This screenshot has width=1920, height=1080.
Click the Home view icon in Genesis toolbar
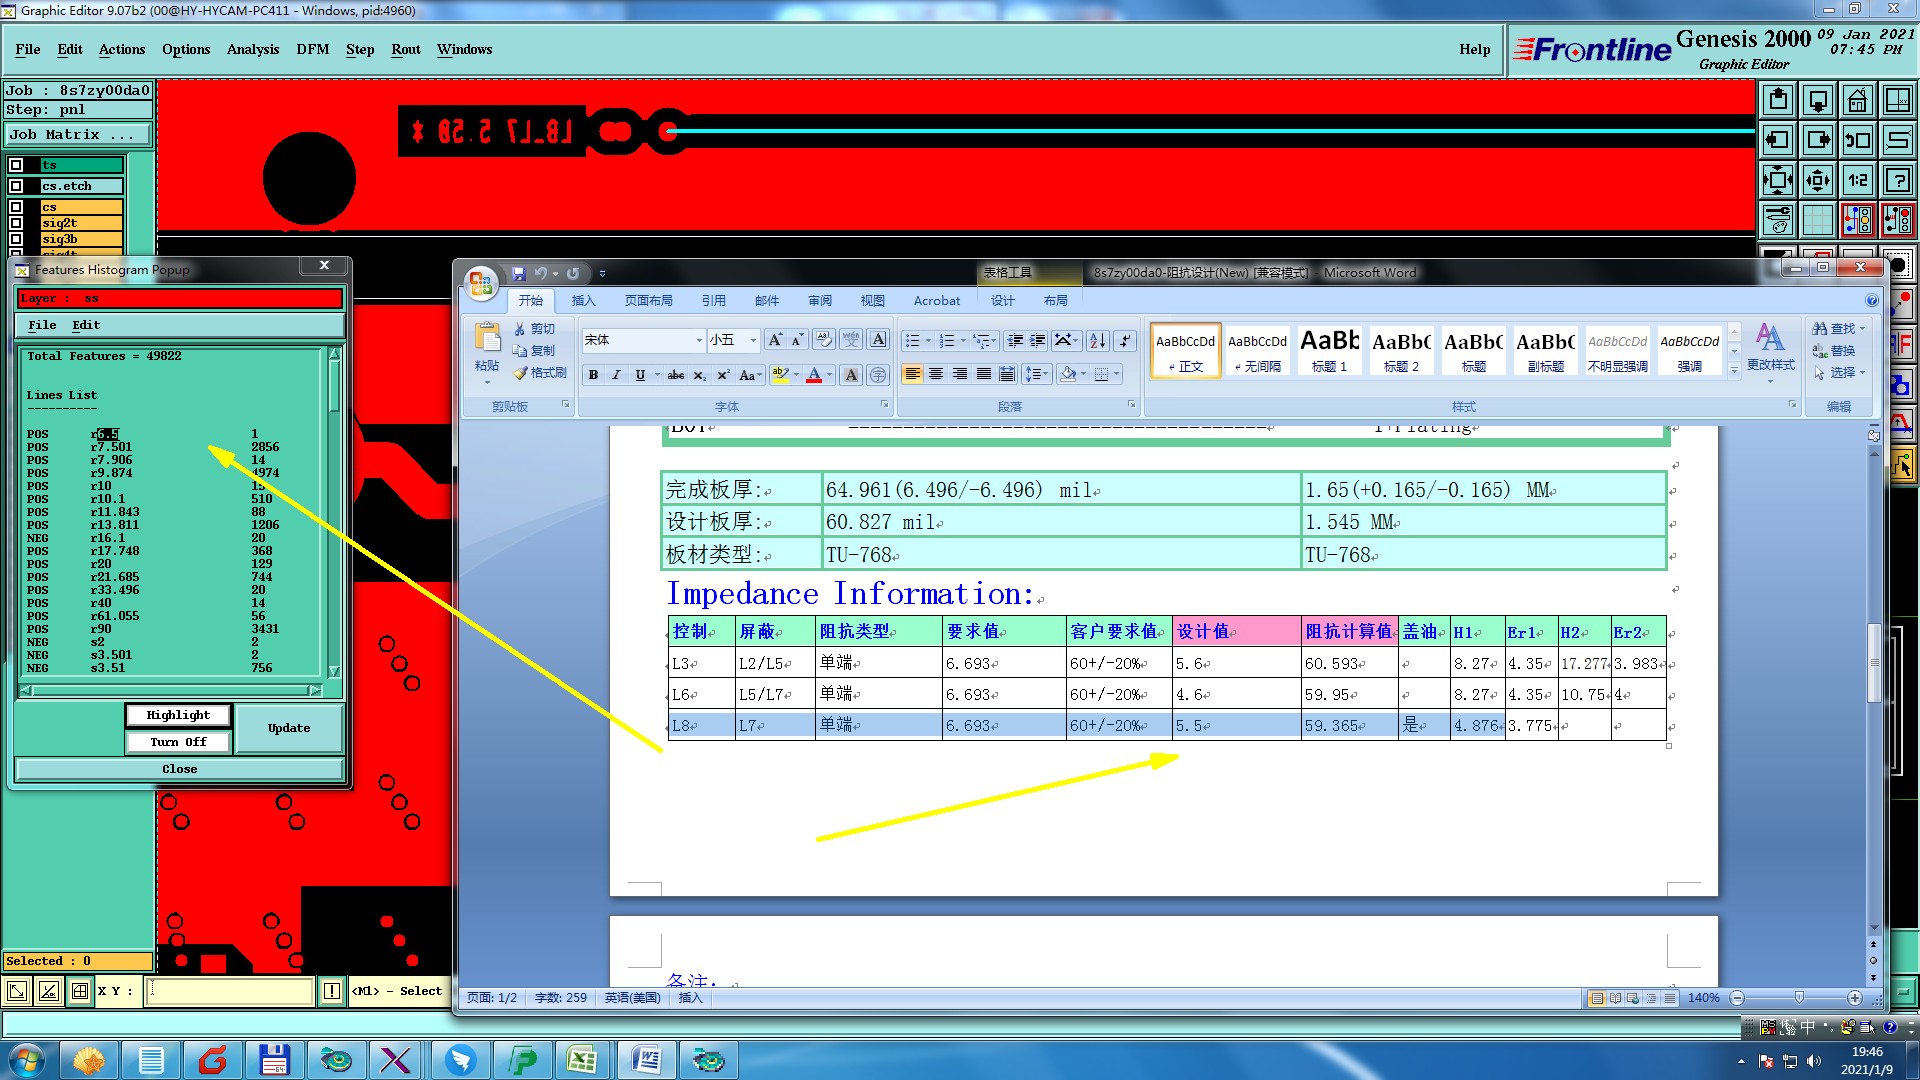[1857, 100]
